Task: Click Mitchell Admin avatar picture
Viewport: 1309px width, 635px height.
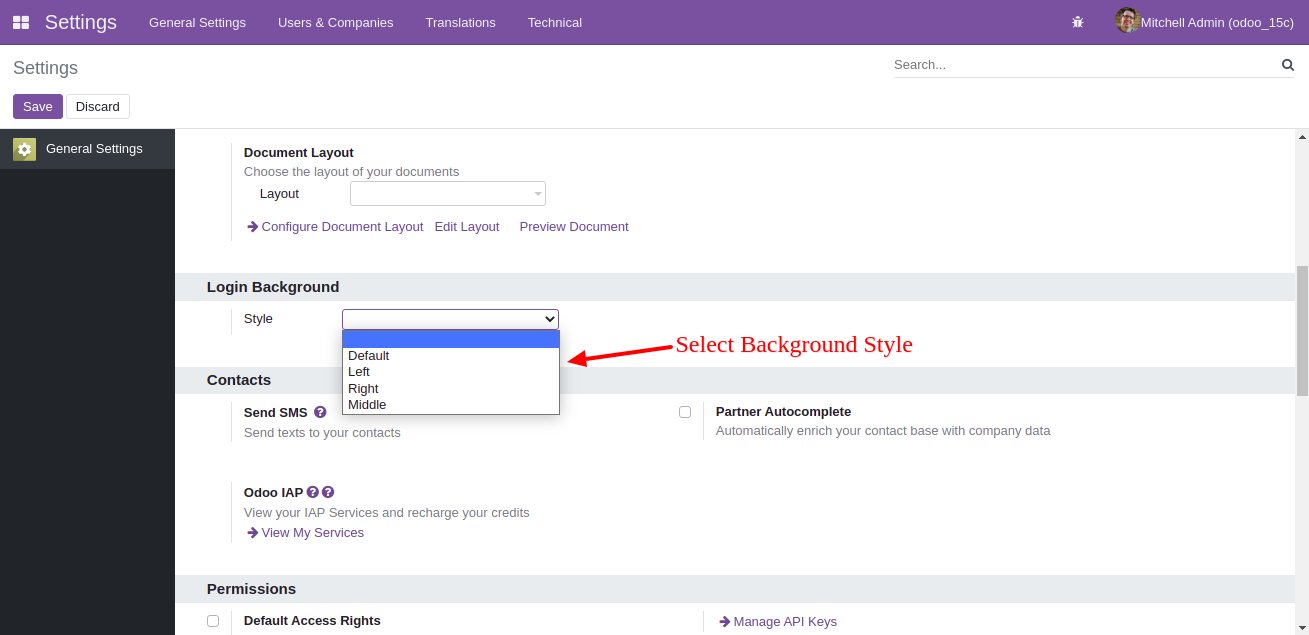Action: [x=1127, y=21]
